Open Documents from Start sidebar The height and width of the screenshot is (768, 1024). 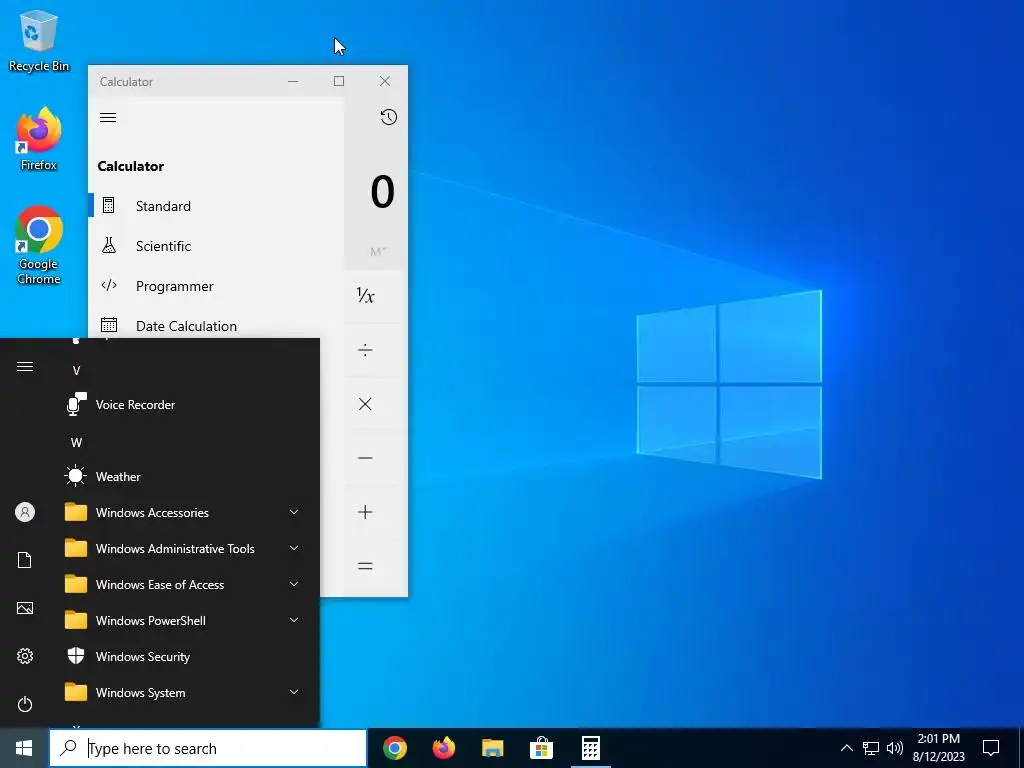pos(25,560)
